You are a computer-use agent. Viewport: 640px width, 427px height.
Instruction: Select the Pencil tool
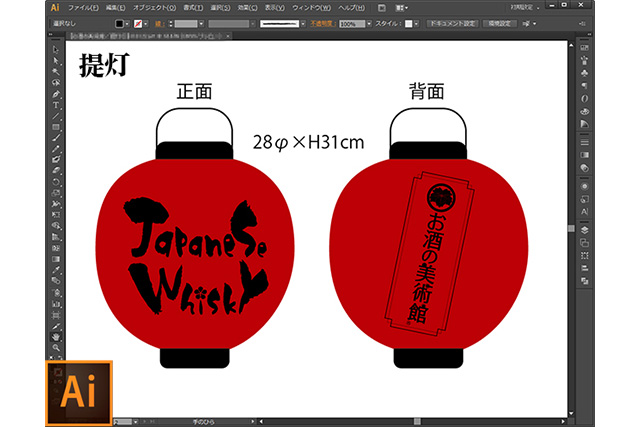56,149
